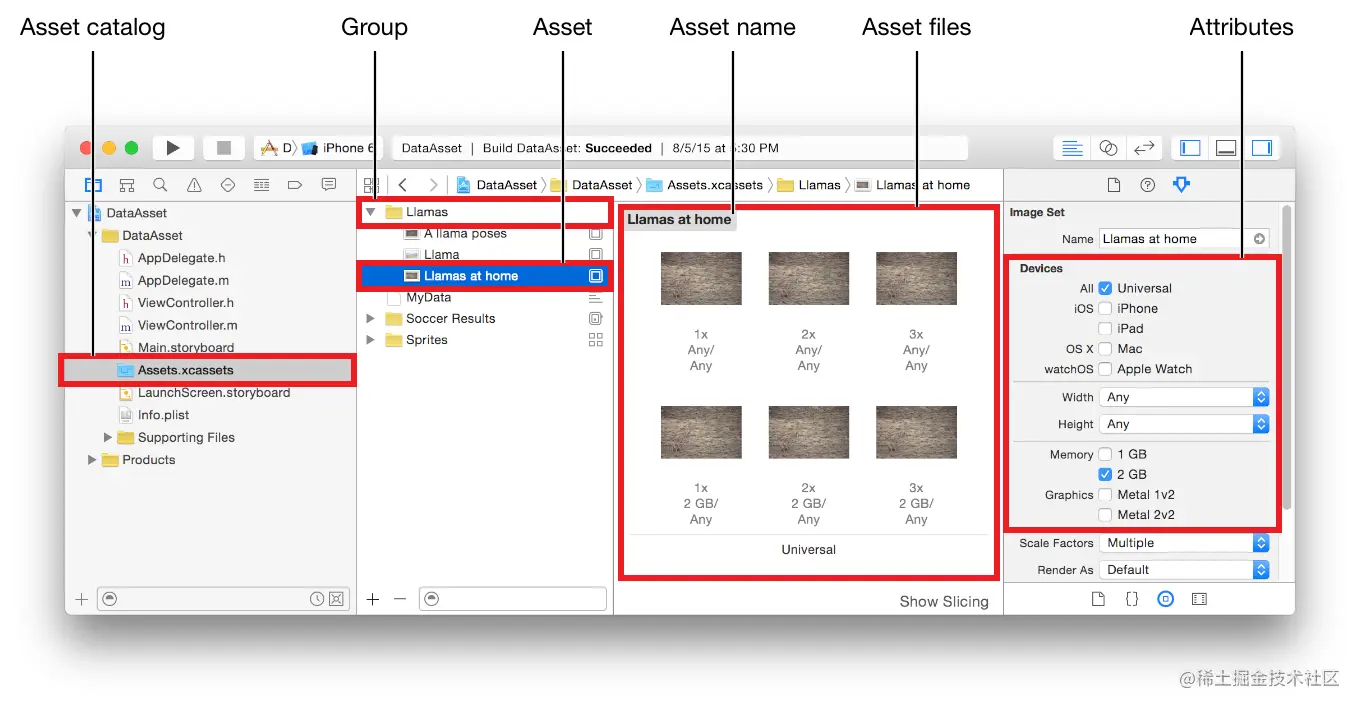Enable the Mac device checkbox
Viewport: 1360px width, 709px height.
tap(1105, 349)
